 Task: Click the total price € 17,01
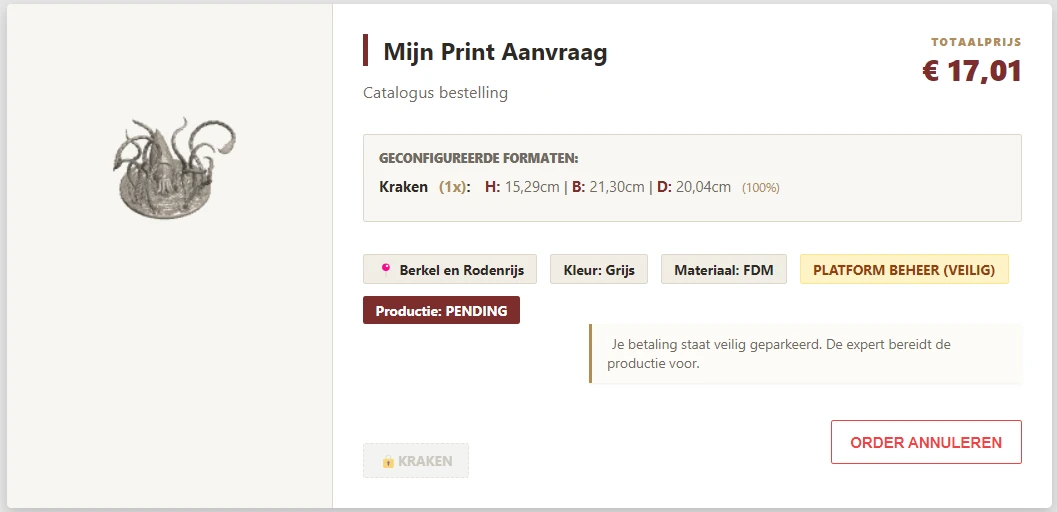coord(972,71)
